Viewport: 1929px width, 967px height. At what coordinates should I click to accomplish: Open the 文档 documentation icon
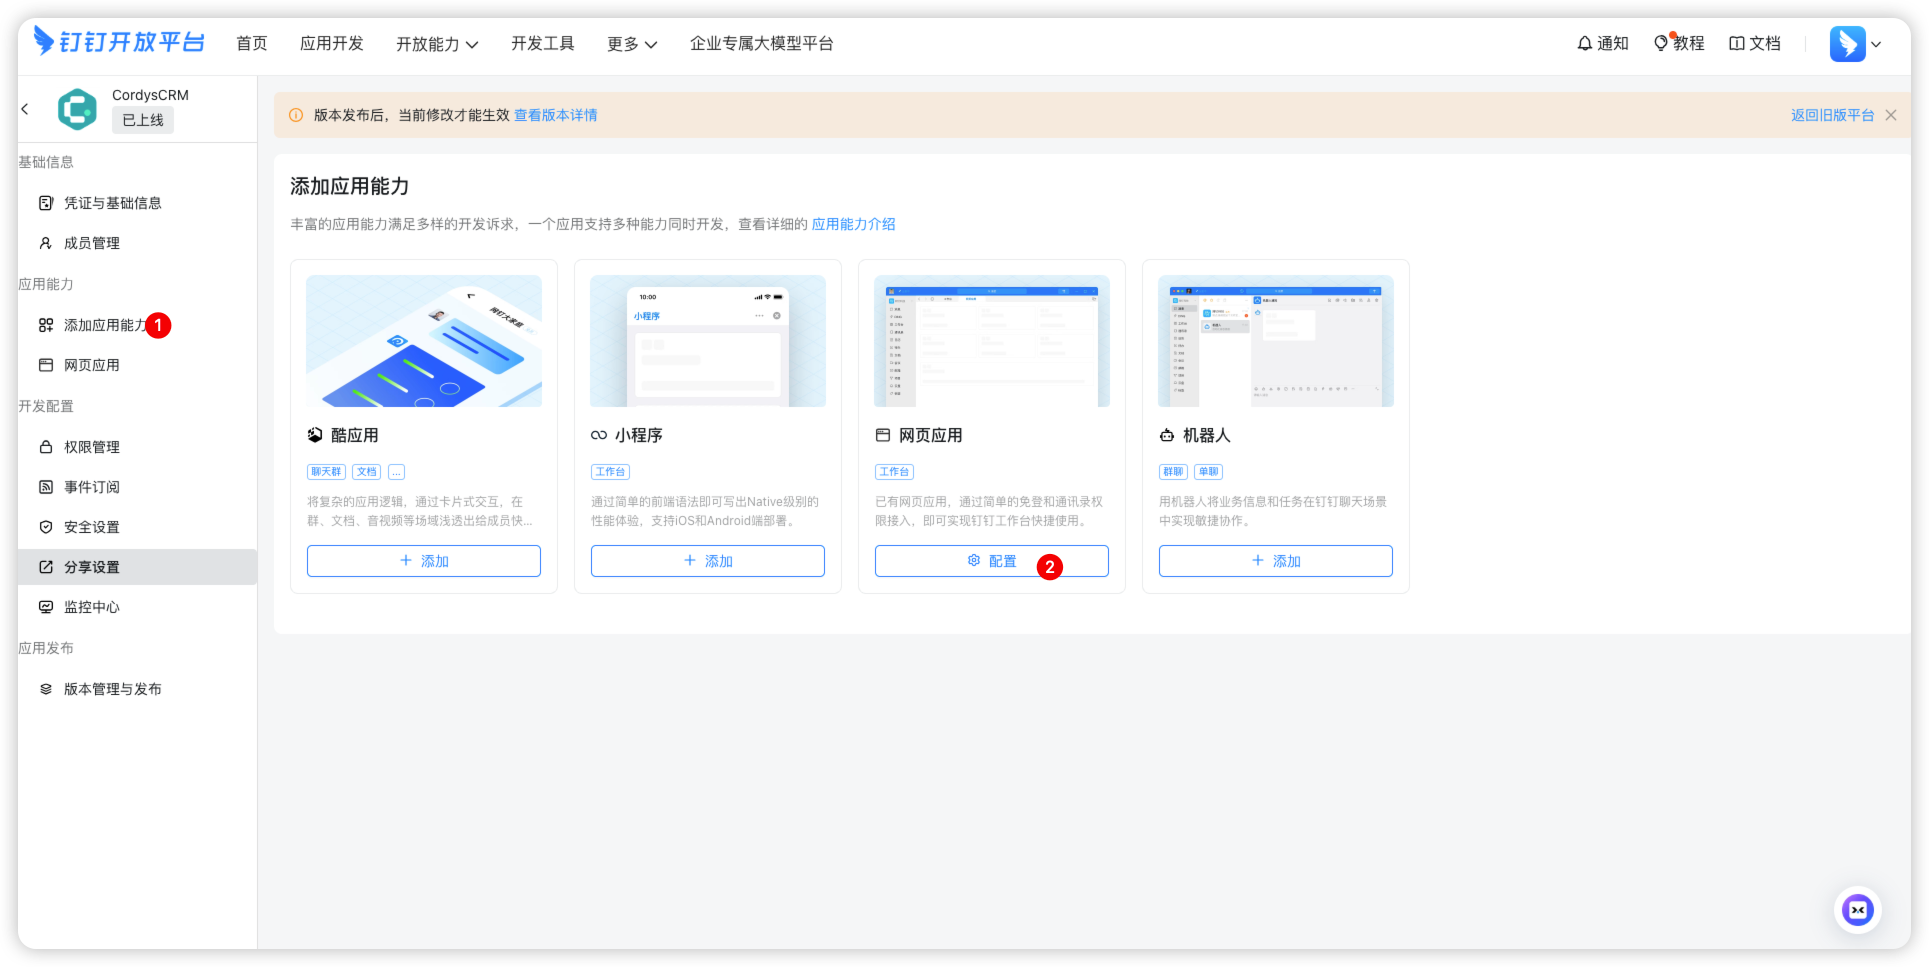(x=1754, y=43)
